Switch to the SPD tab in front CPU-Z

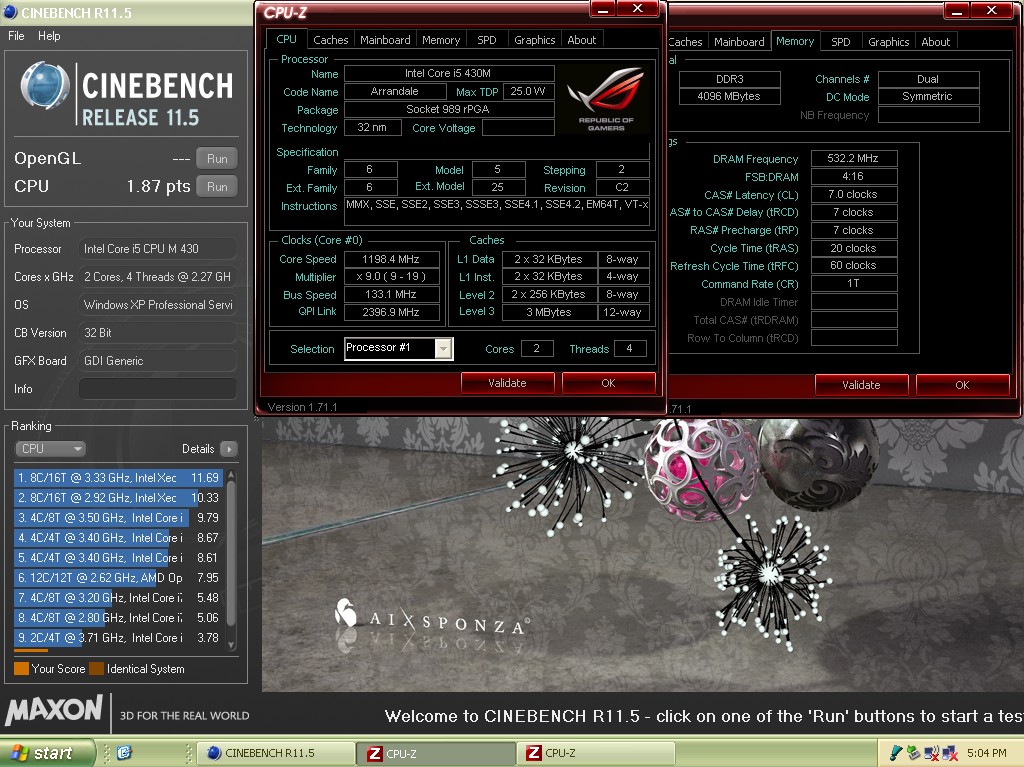click(487, 40)
